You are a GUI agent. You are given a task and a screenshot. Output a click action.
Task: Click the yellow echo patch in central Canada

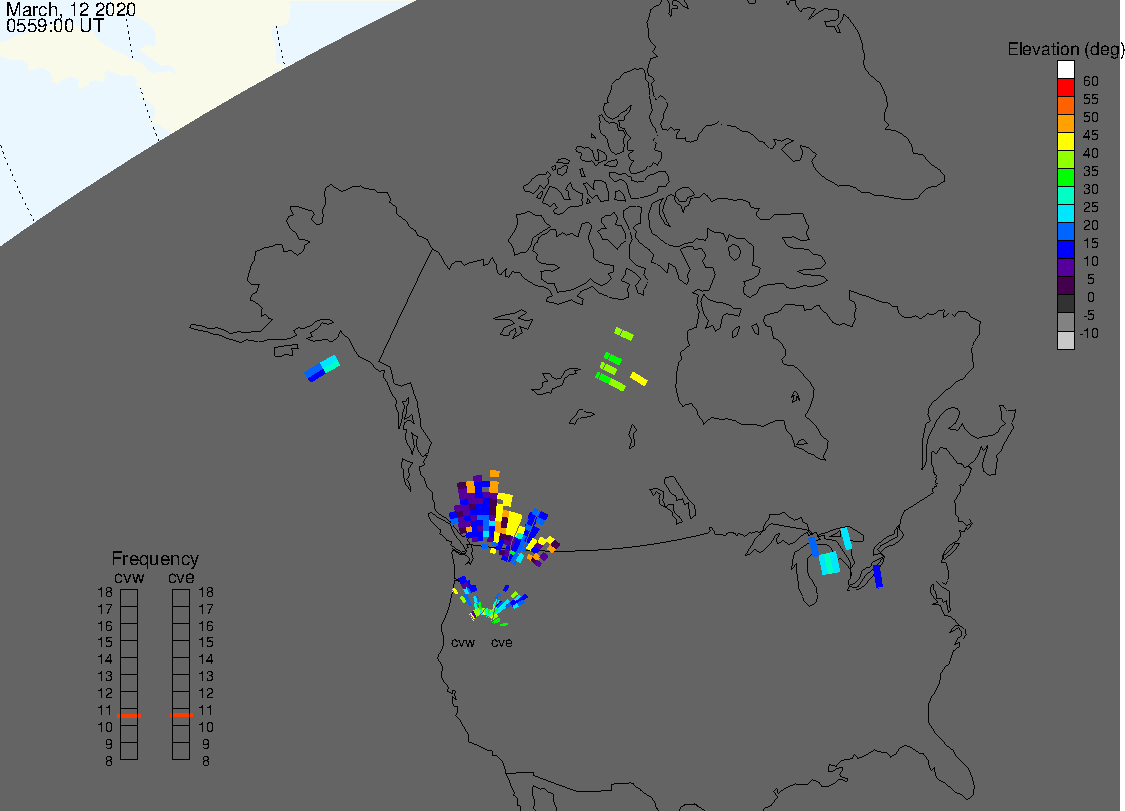click(639, 378)
